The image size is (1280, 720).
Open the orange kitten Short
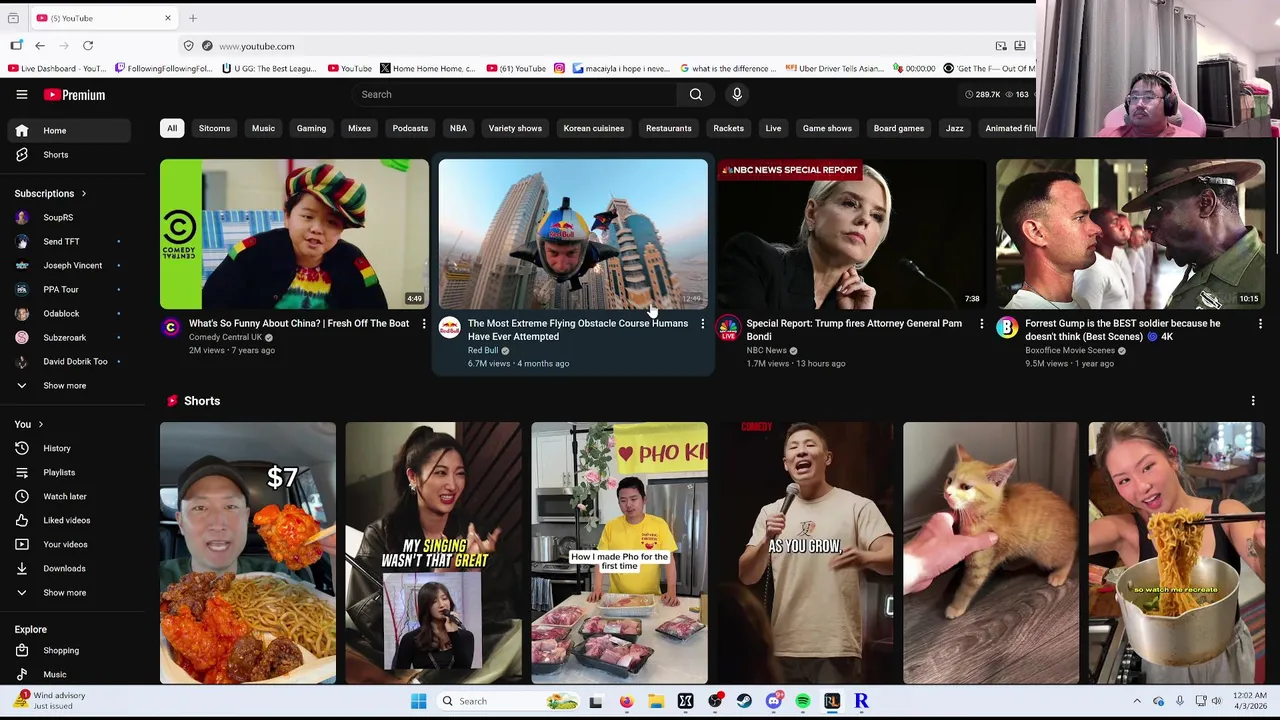[991, 553]
